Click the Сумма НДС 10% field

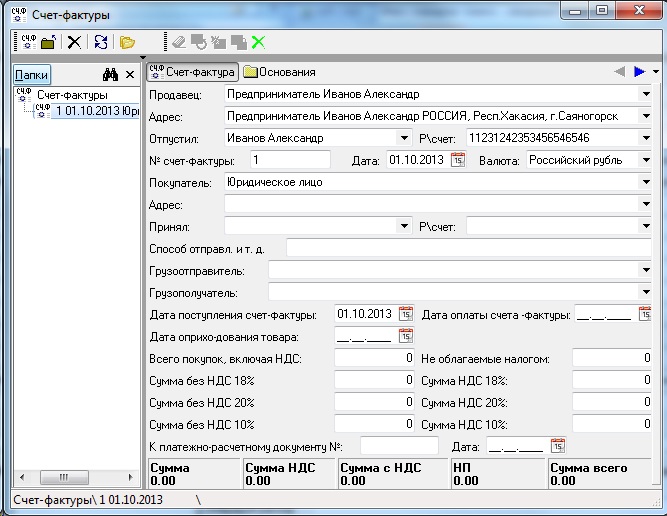(612, 424)
